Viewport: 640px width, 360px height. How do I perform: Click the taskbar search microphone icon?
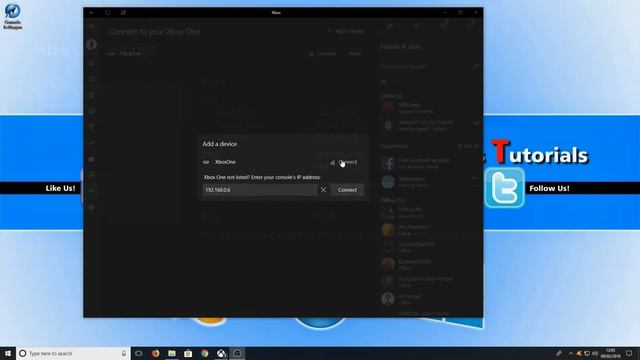coord(124,353)
